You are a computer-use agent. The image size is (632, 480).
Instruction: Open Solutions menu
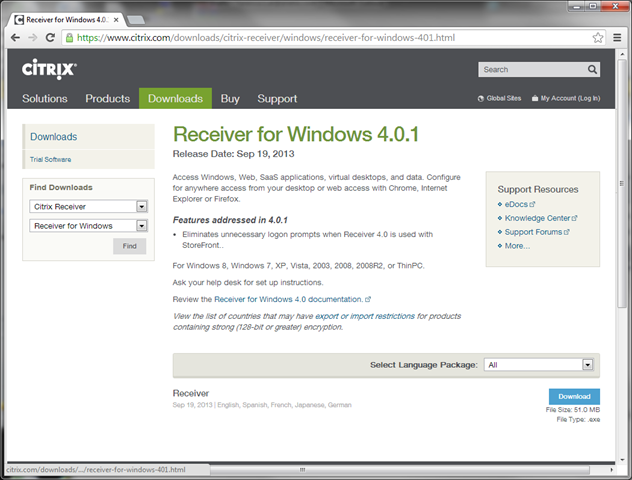tap(45, 99)
